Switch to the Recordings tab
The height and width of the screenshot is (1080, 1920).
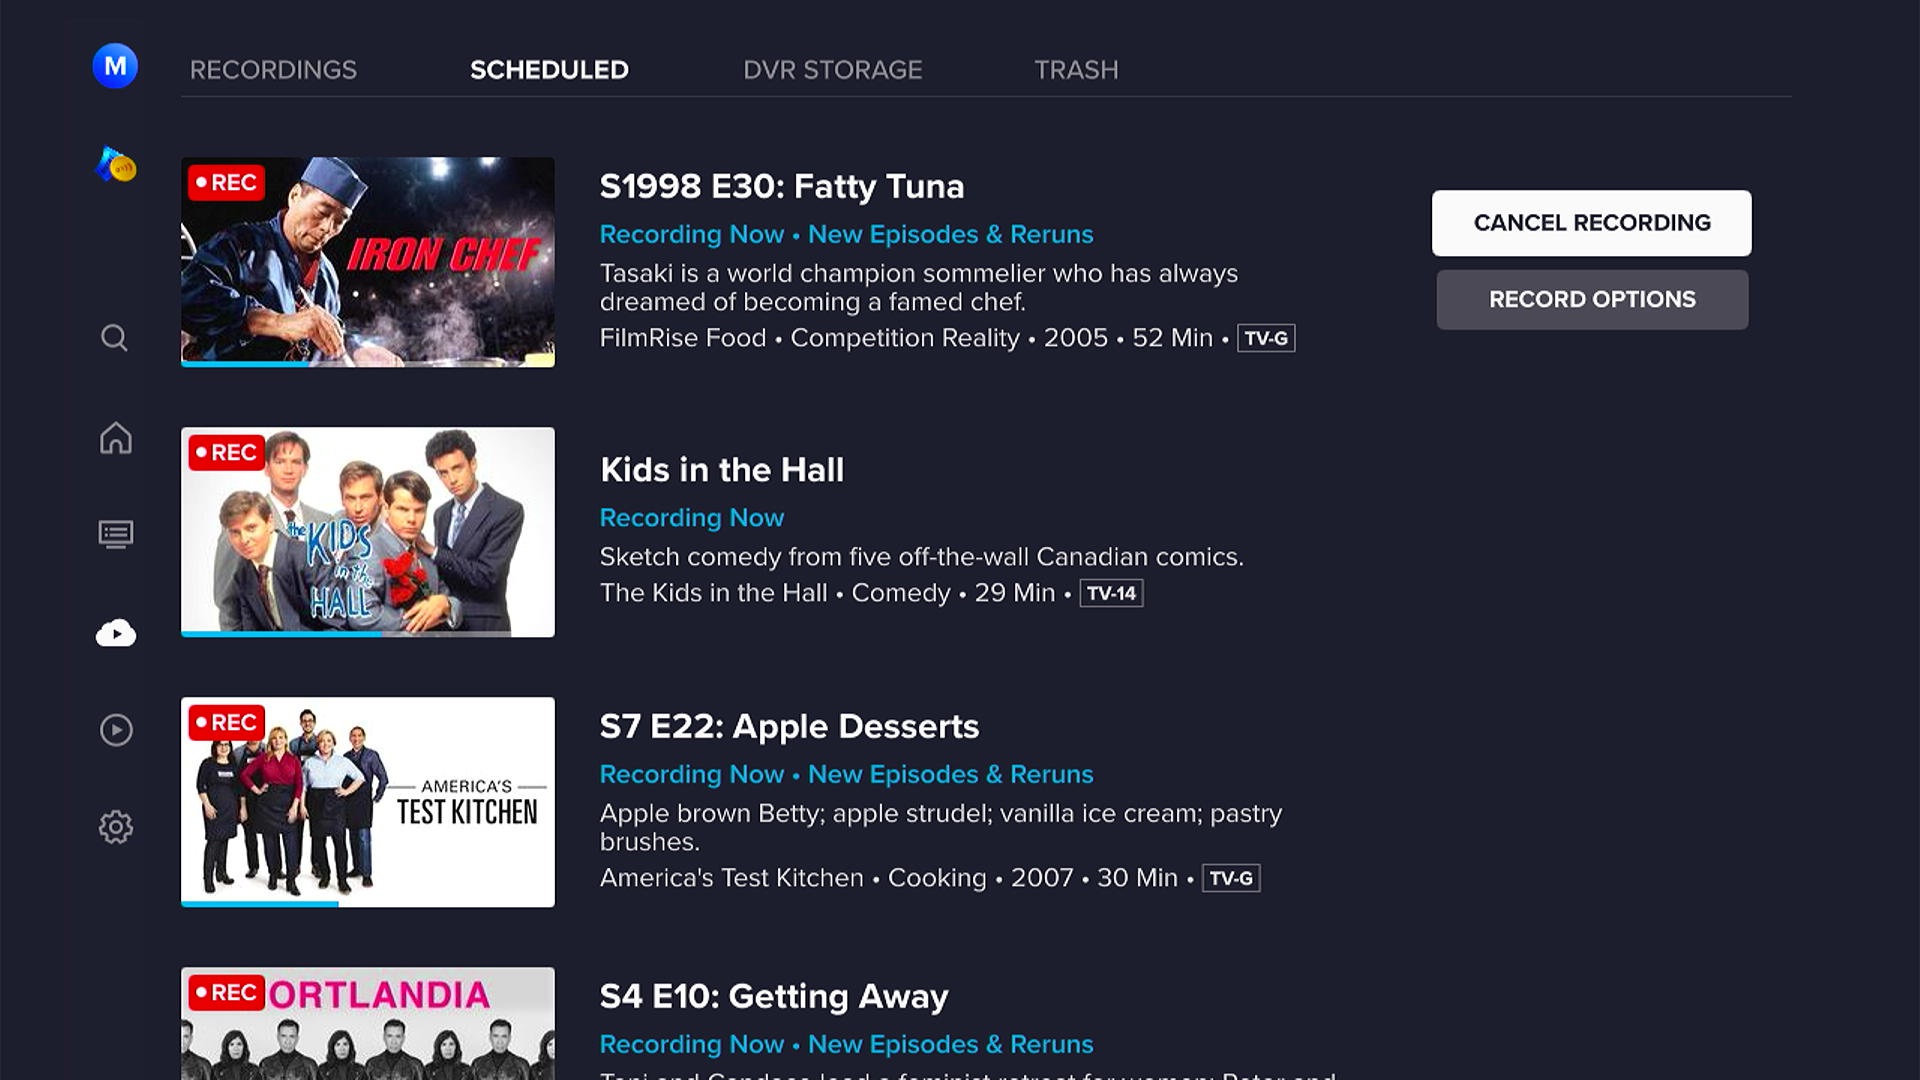tap(274, 69)
